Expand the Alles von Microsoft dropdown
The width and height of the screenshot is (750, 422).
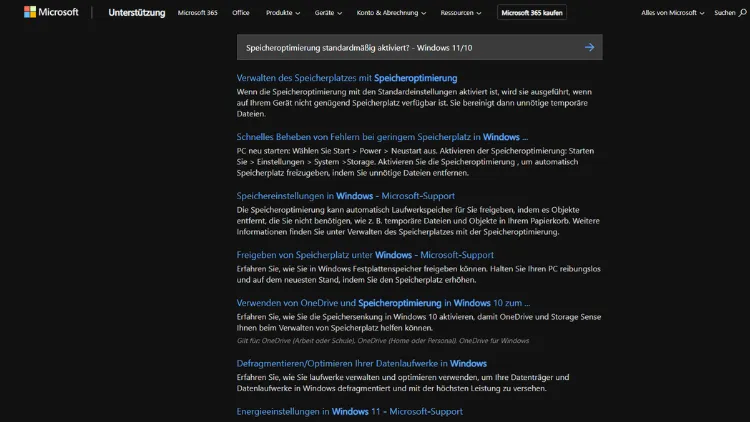point(673,13)
